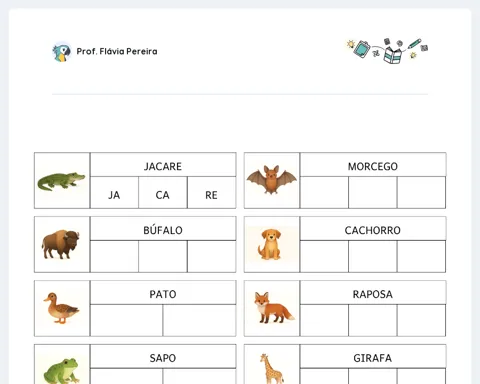Click the JACARE word cell
The height and width of the screenshot is (384, 480).
163,165
